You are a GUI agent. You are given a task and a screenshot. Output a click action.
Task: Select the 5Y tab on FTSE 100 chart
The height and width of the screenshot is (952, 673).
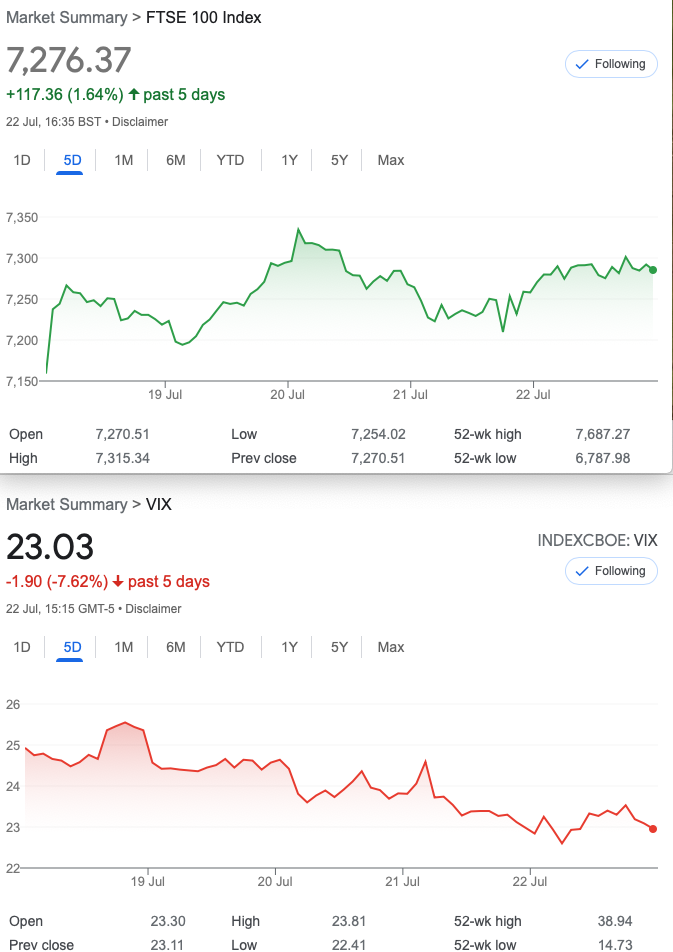tap(339, 160)
